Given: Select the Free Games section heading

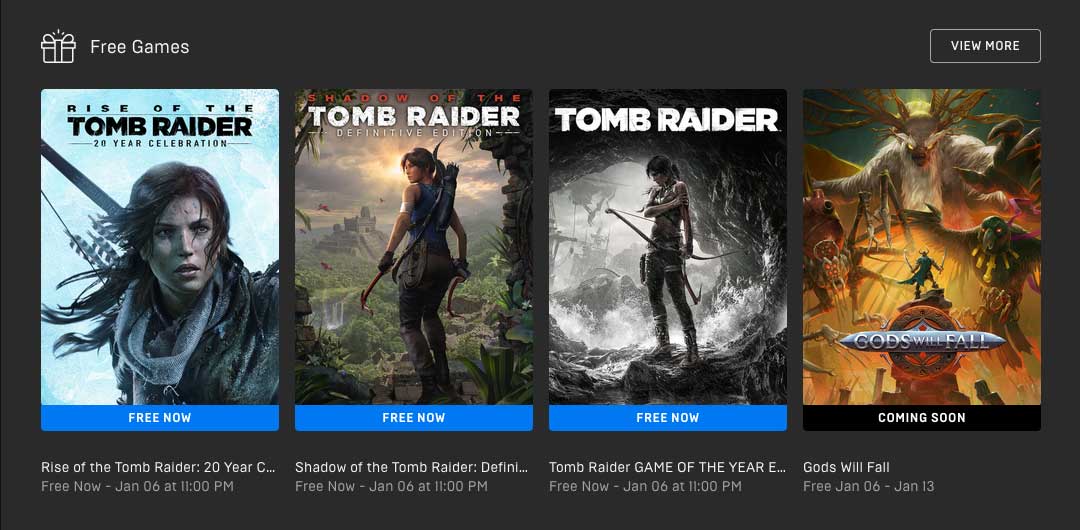Looking at the screenshot, I should tap(140, 47).
